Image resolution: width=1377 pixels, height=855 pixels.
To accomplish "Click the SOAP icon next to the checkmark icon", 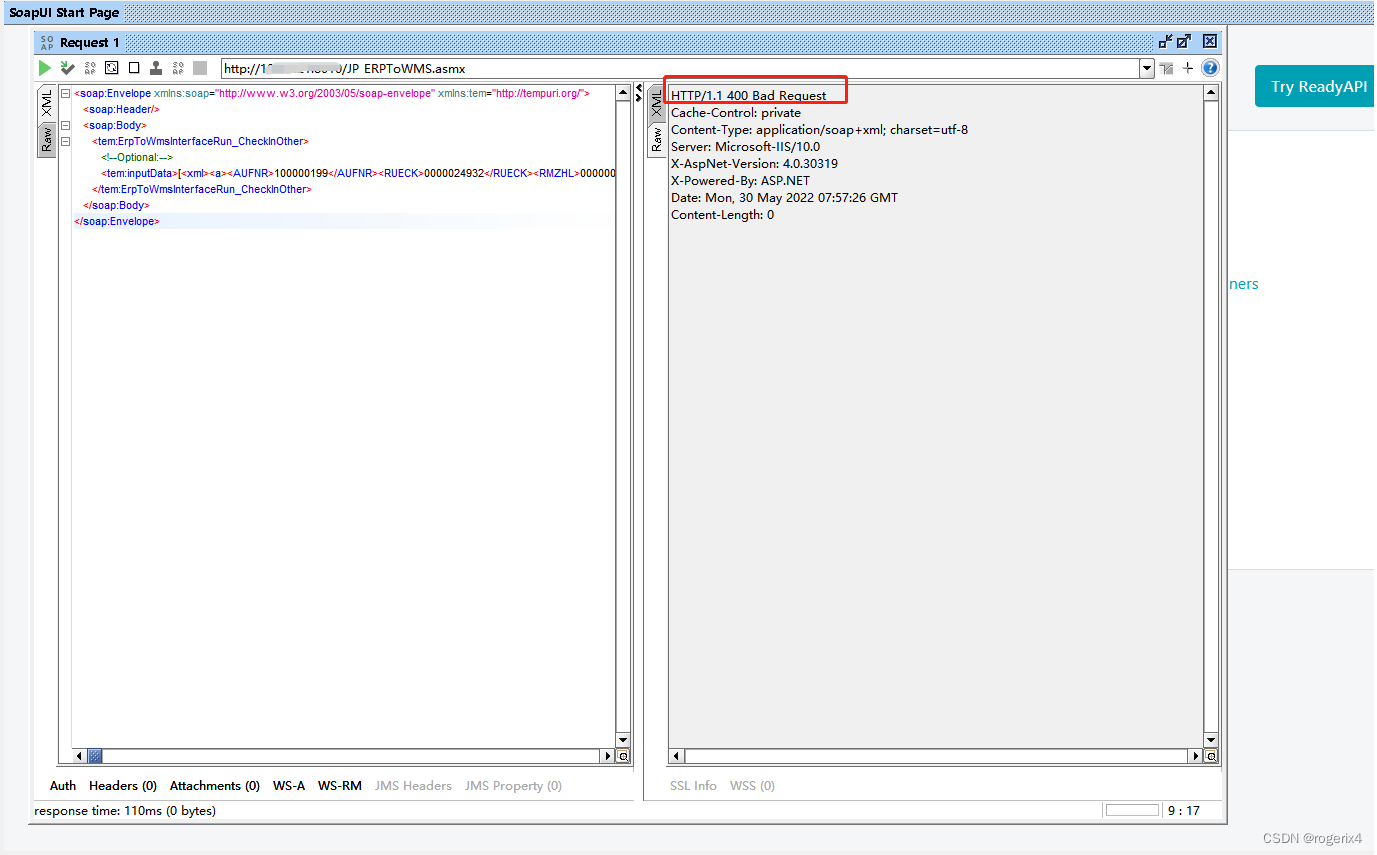I will tap(90, 68).
